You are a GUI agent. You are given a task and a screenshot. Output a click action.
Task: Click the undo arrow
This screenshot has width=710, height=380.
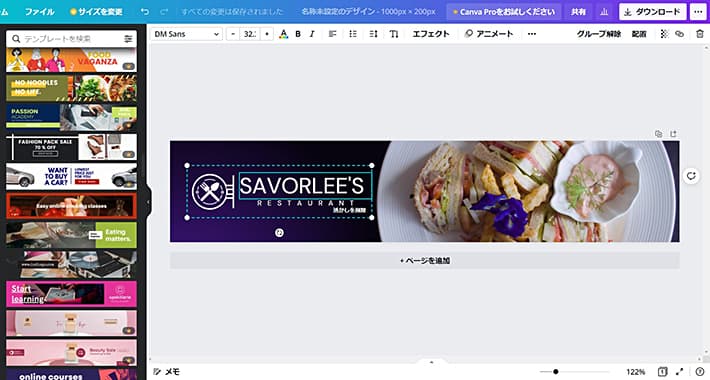pos(144,12)
